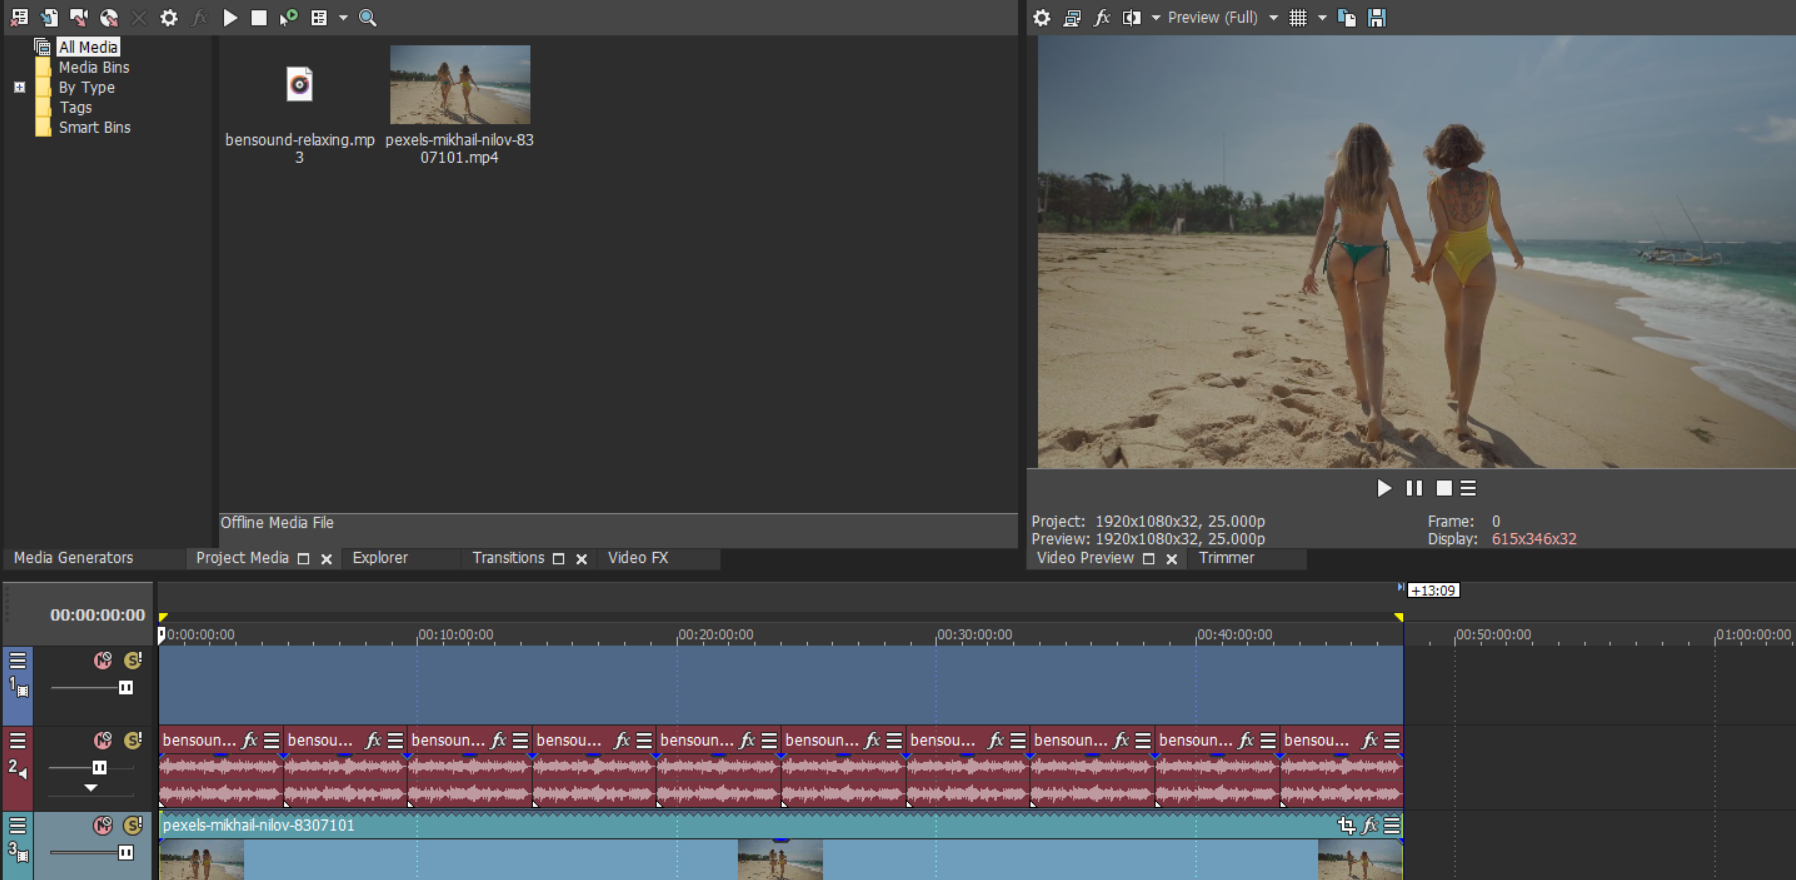
Task: Click Save Snapshot to File icon
Action: point(1377,17)
